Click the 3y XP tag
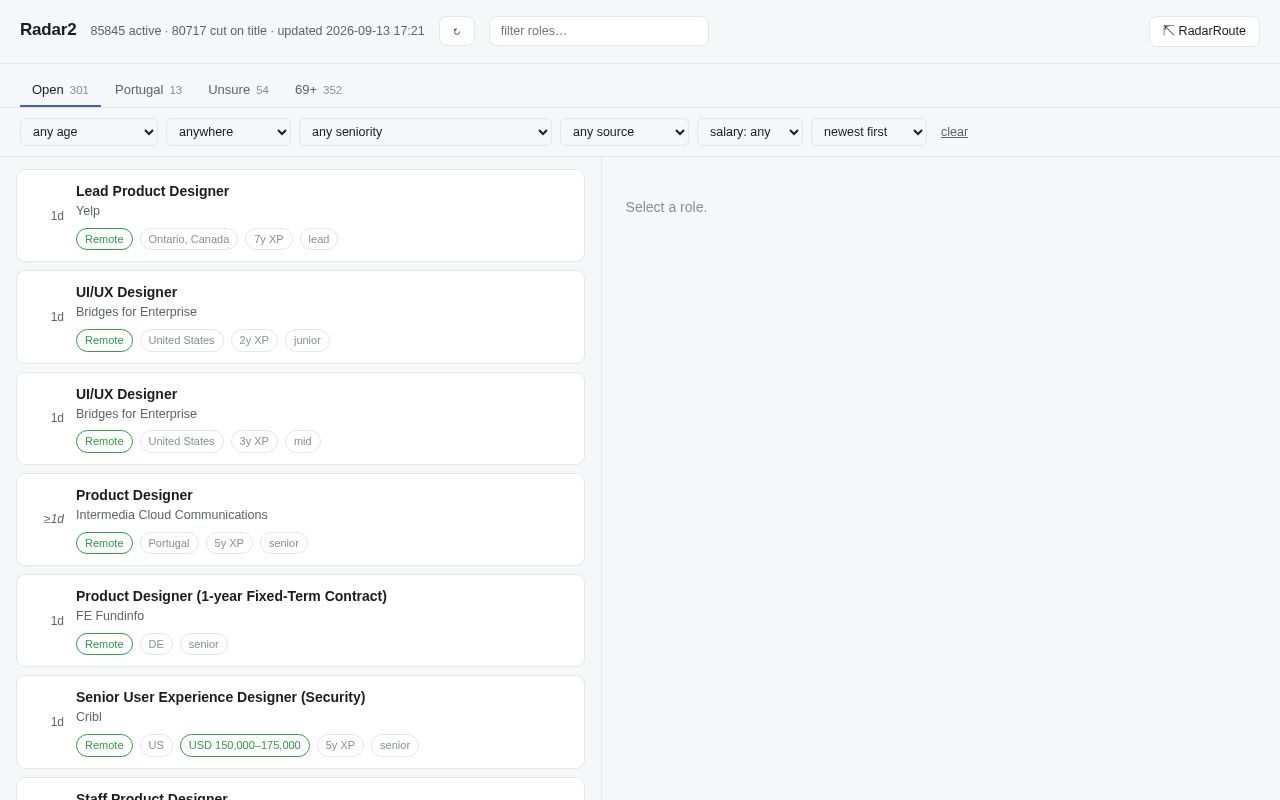This screenshot has height=800, width=1280. point(254,441)
